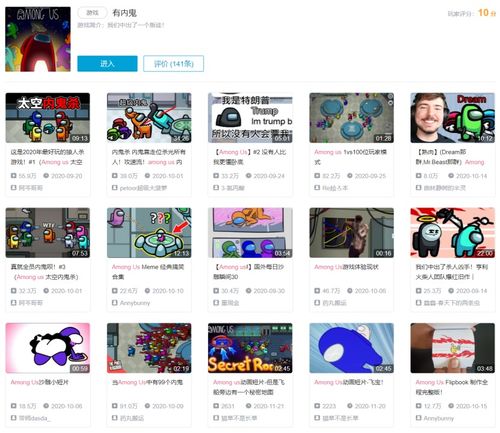The height and width of the screenshot is (433, 500).
Task: Open the 00:16 video thumbnail
Action: pyautogui.click(x=351, y=233)
